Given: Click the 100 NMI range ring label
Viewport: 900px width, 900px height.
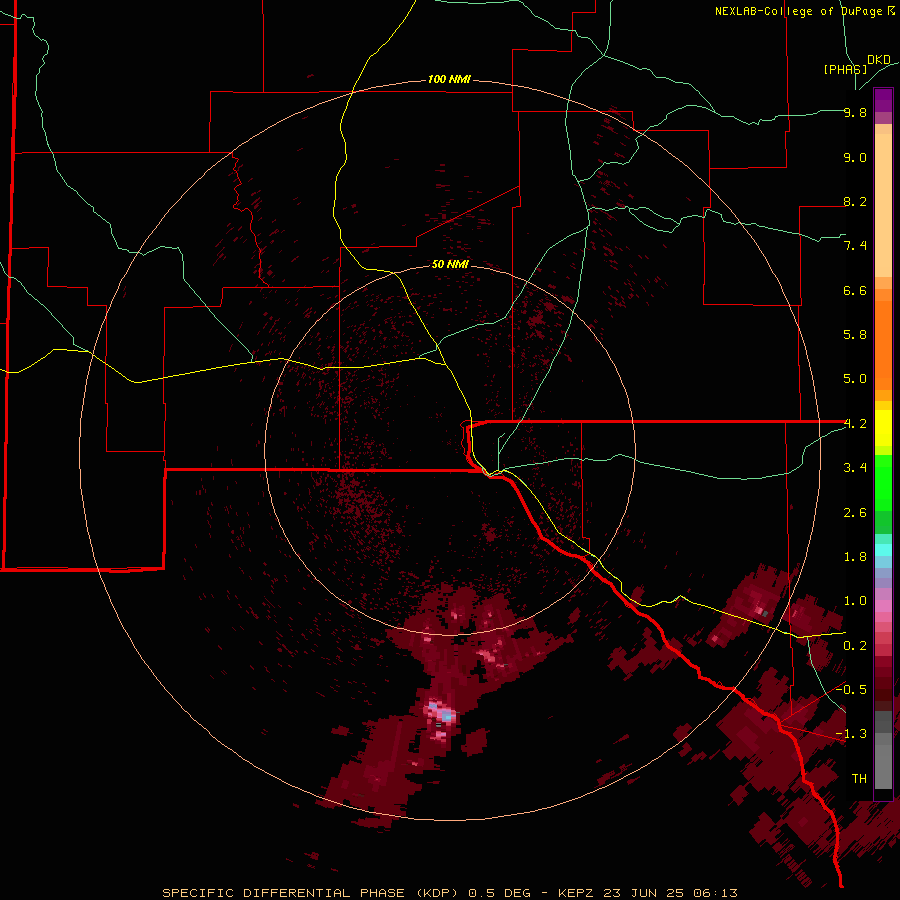Looking at the screenshot, I should pos(449,79).
